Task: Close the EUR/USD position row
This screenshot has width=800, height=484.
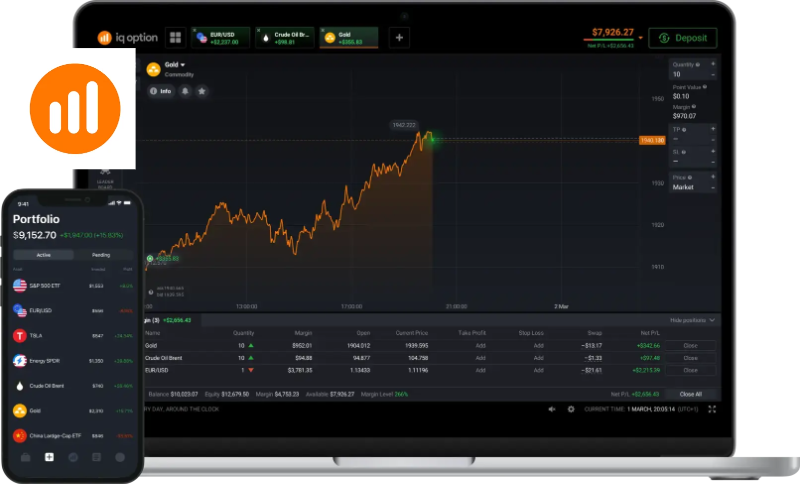Action: [690, 370]
